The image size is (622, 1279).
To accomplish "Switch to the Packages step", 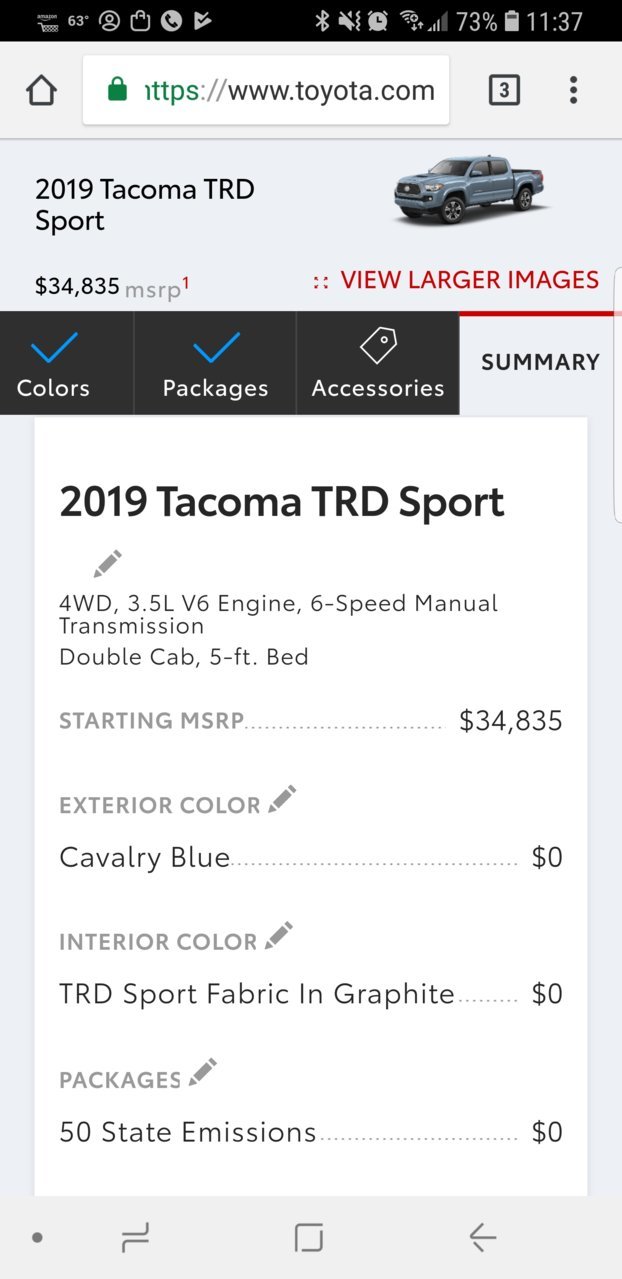I will pos(215,363).
